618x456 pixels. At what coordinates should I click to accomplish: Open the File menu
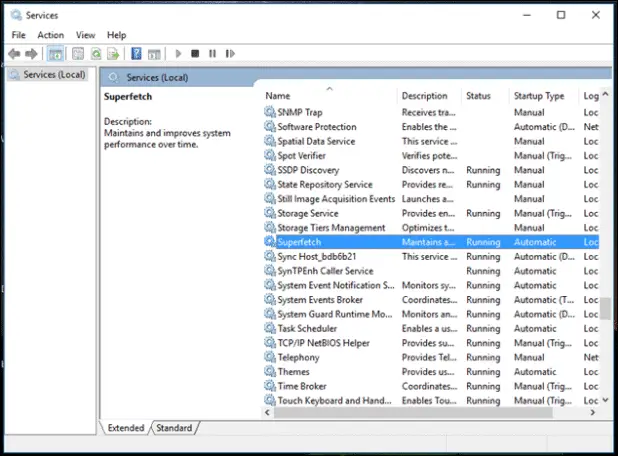coord(19,35)
